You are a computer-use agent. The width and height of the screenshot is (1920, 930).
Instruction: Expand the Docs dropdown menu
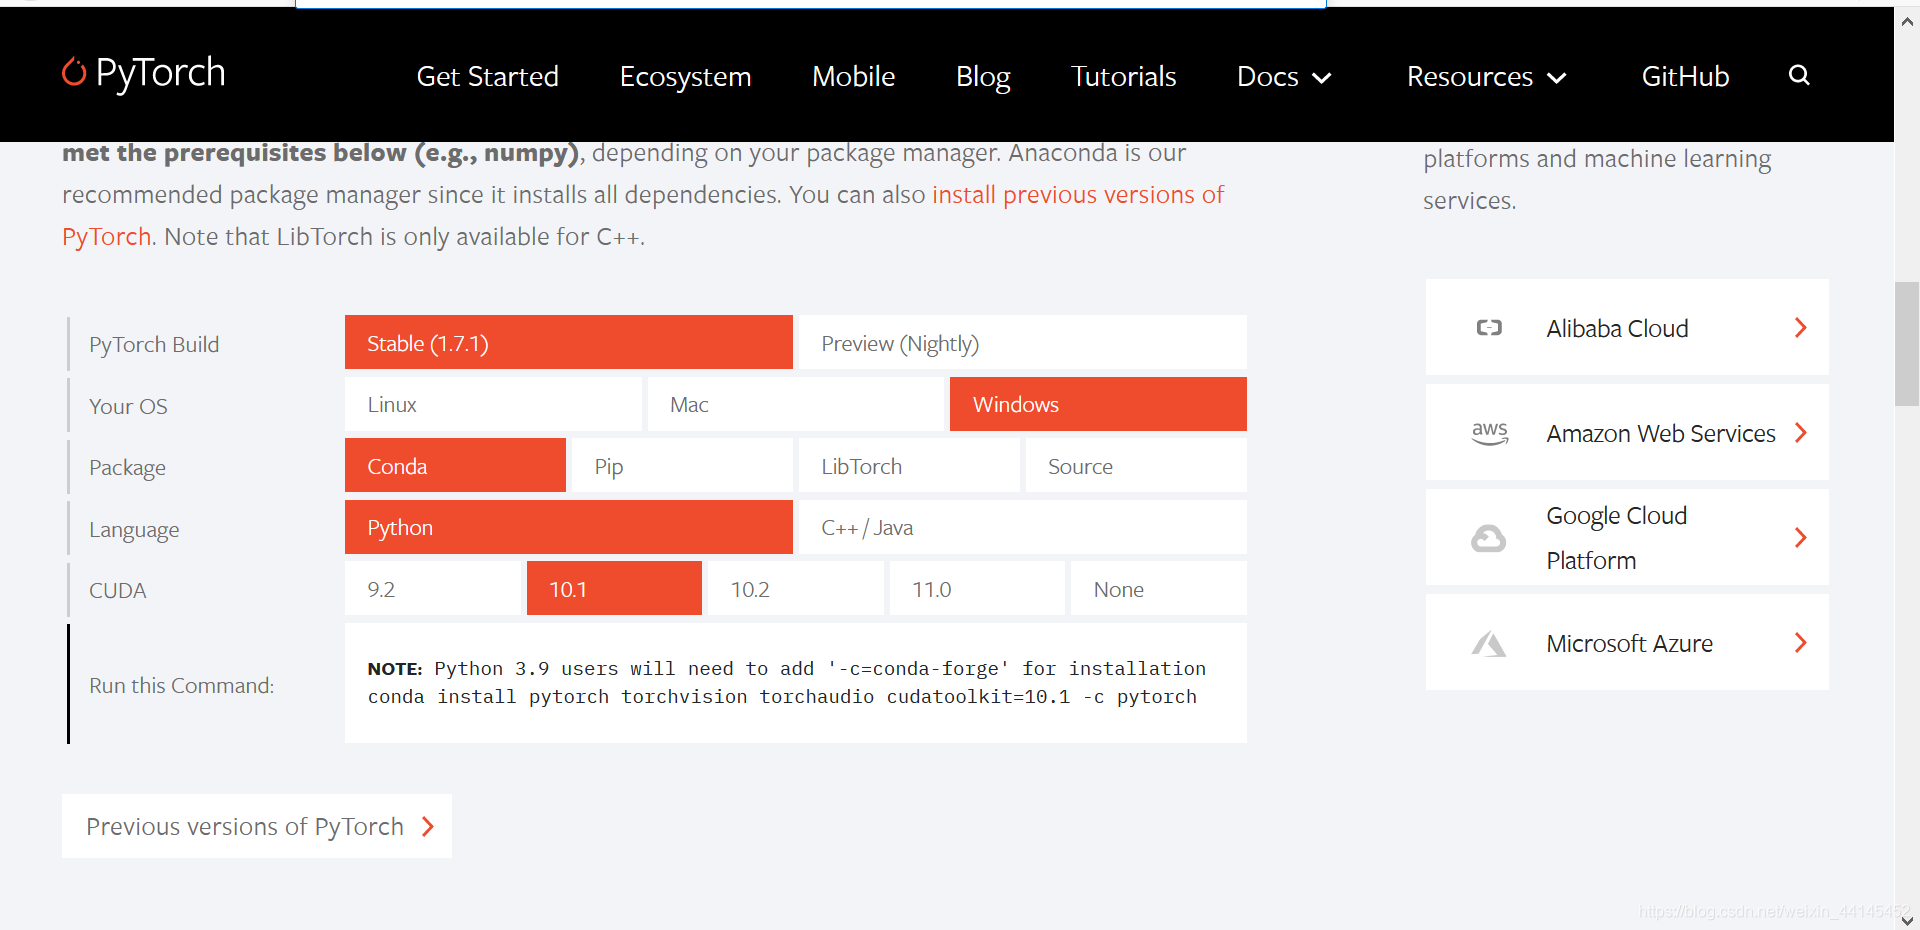click(1284, 77)
